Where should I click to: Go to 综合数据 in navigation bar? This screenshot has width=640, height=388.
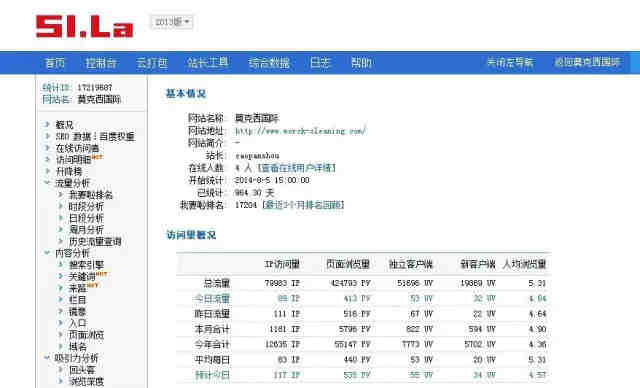point(269,63)
